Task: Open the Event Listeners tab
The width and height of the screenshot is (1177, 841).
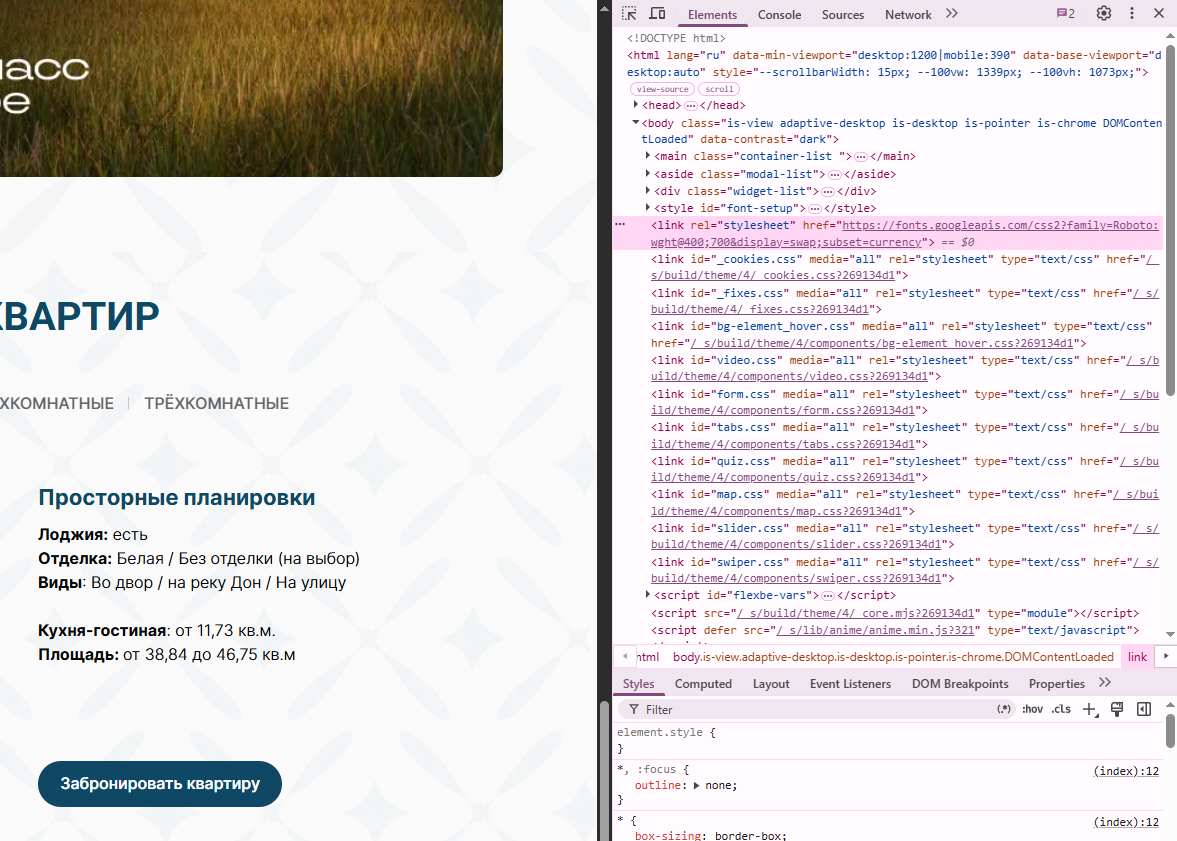Action: (850, 683)
